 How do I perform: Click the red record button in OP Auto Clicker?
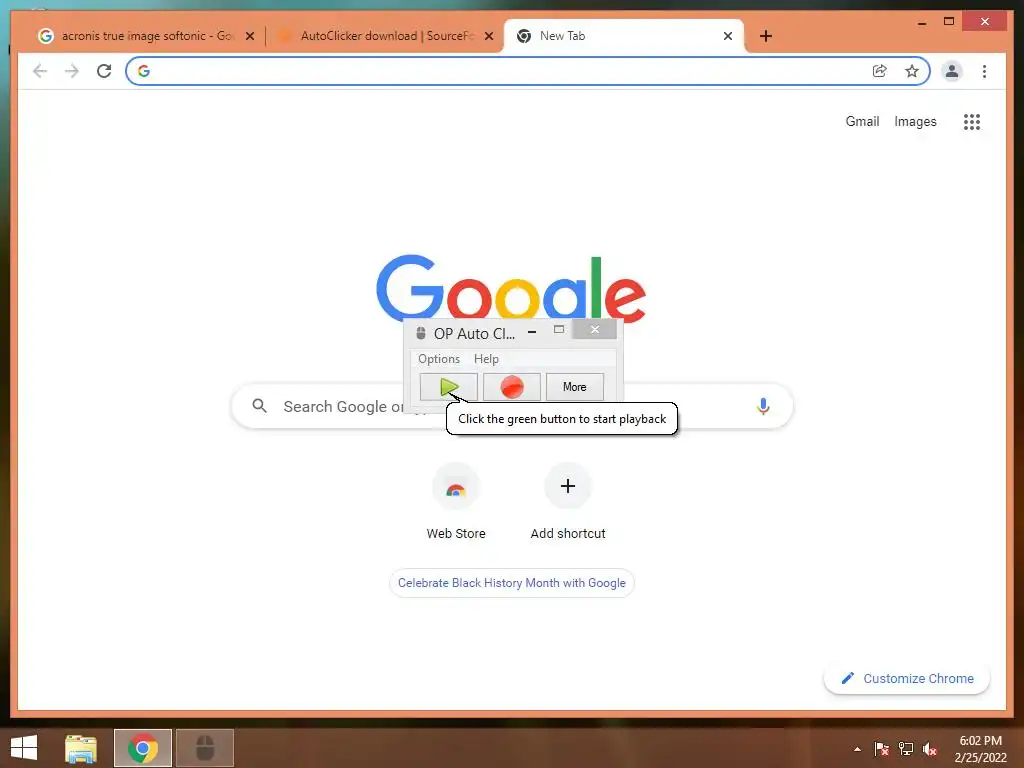click(x=512, y=387)
